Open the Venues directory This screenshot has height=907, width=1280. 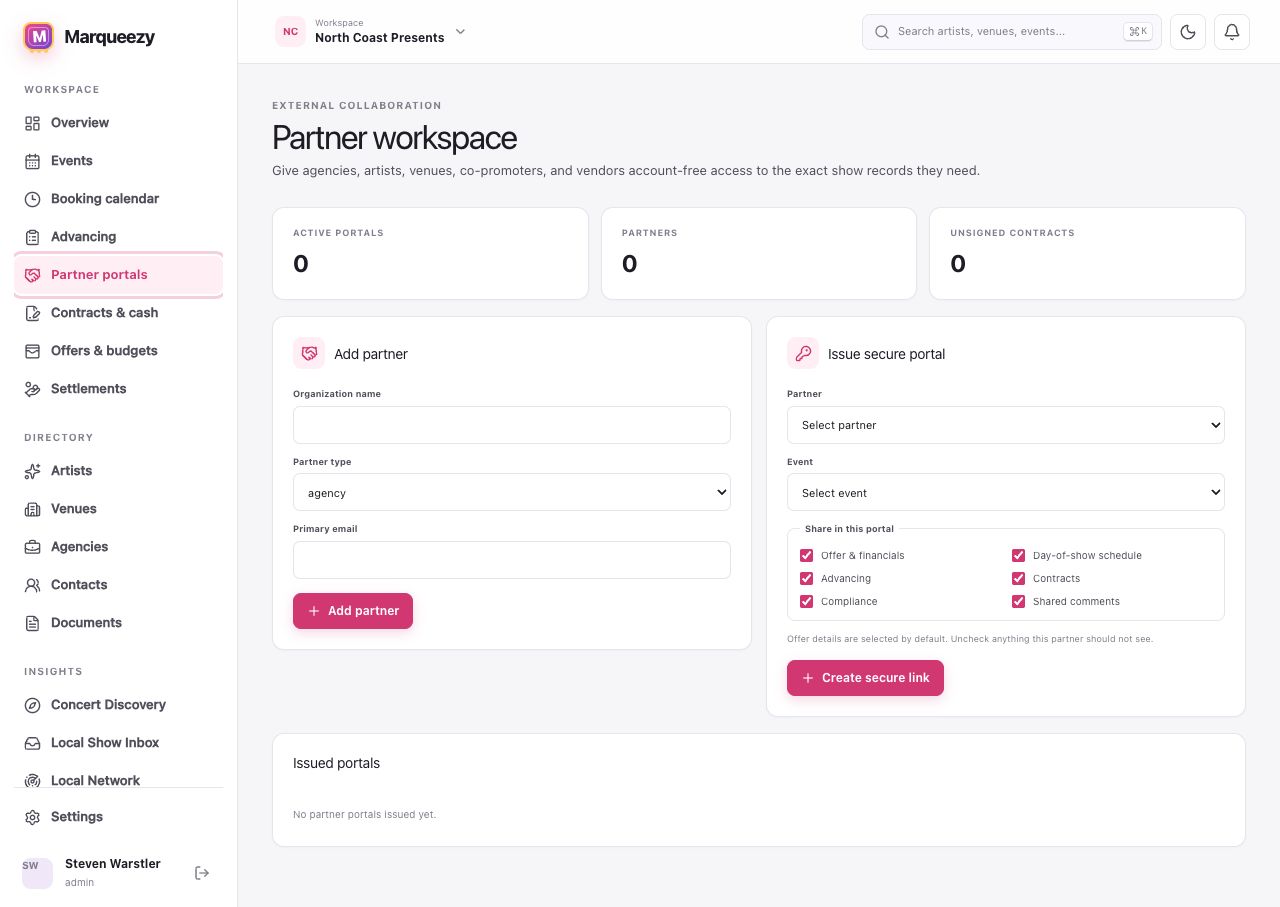pyautogui.click(x=118, y=509)
